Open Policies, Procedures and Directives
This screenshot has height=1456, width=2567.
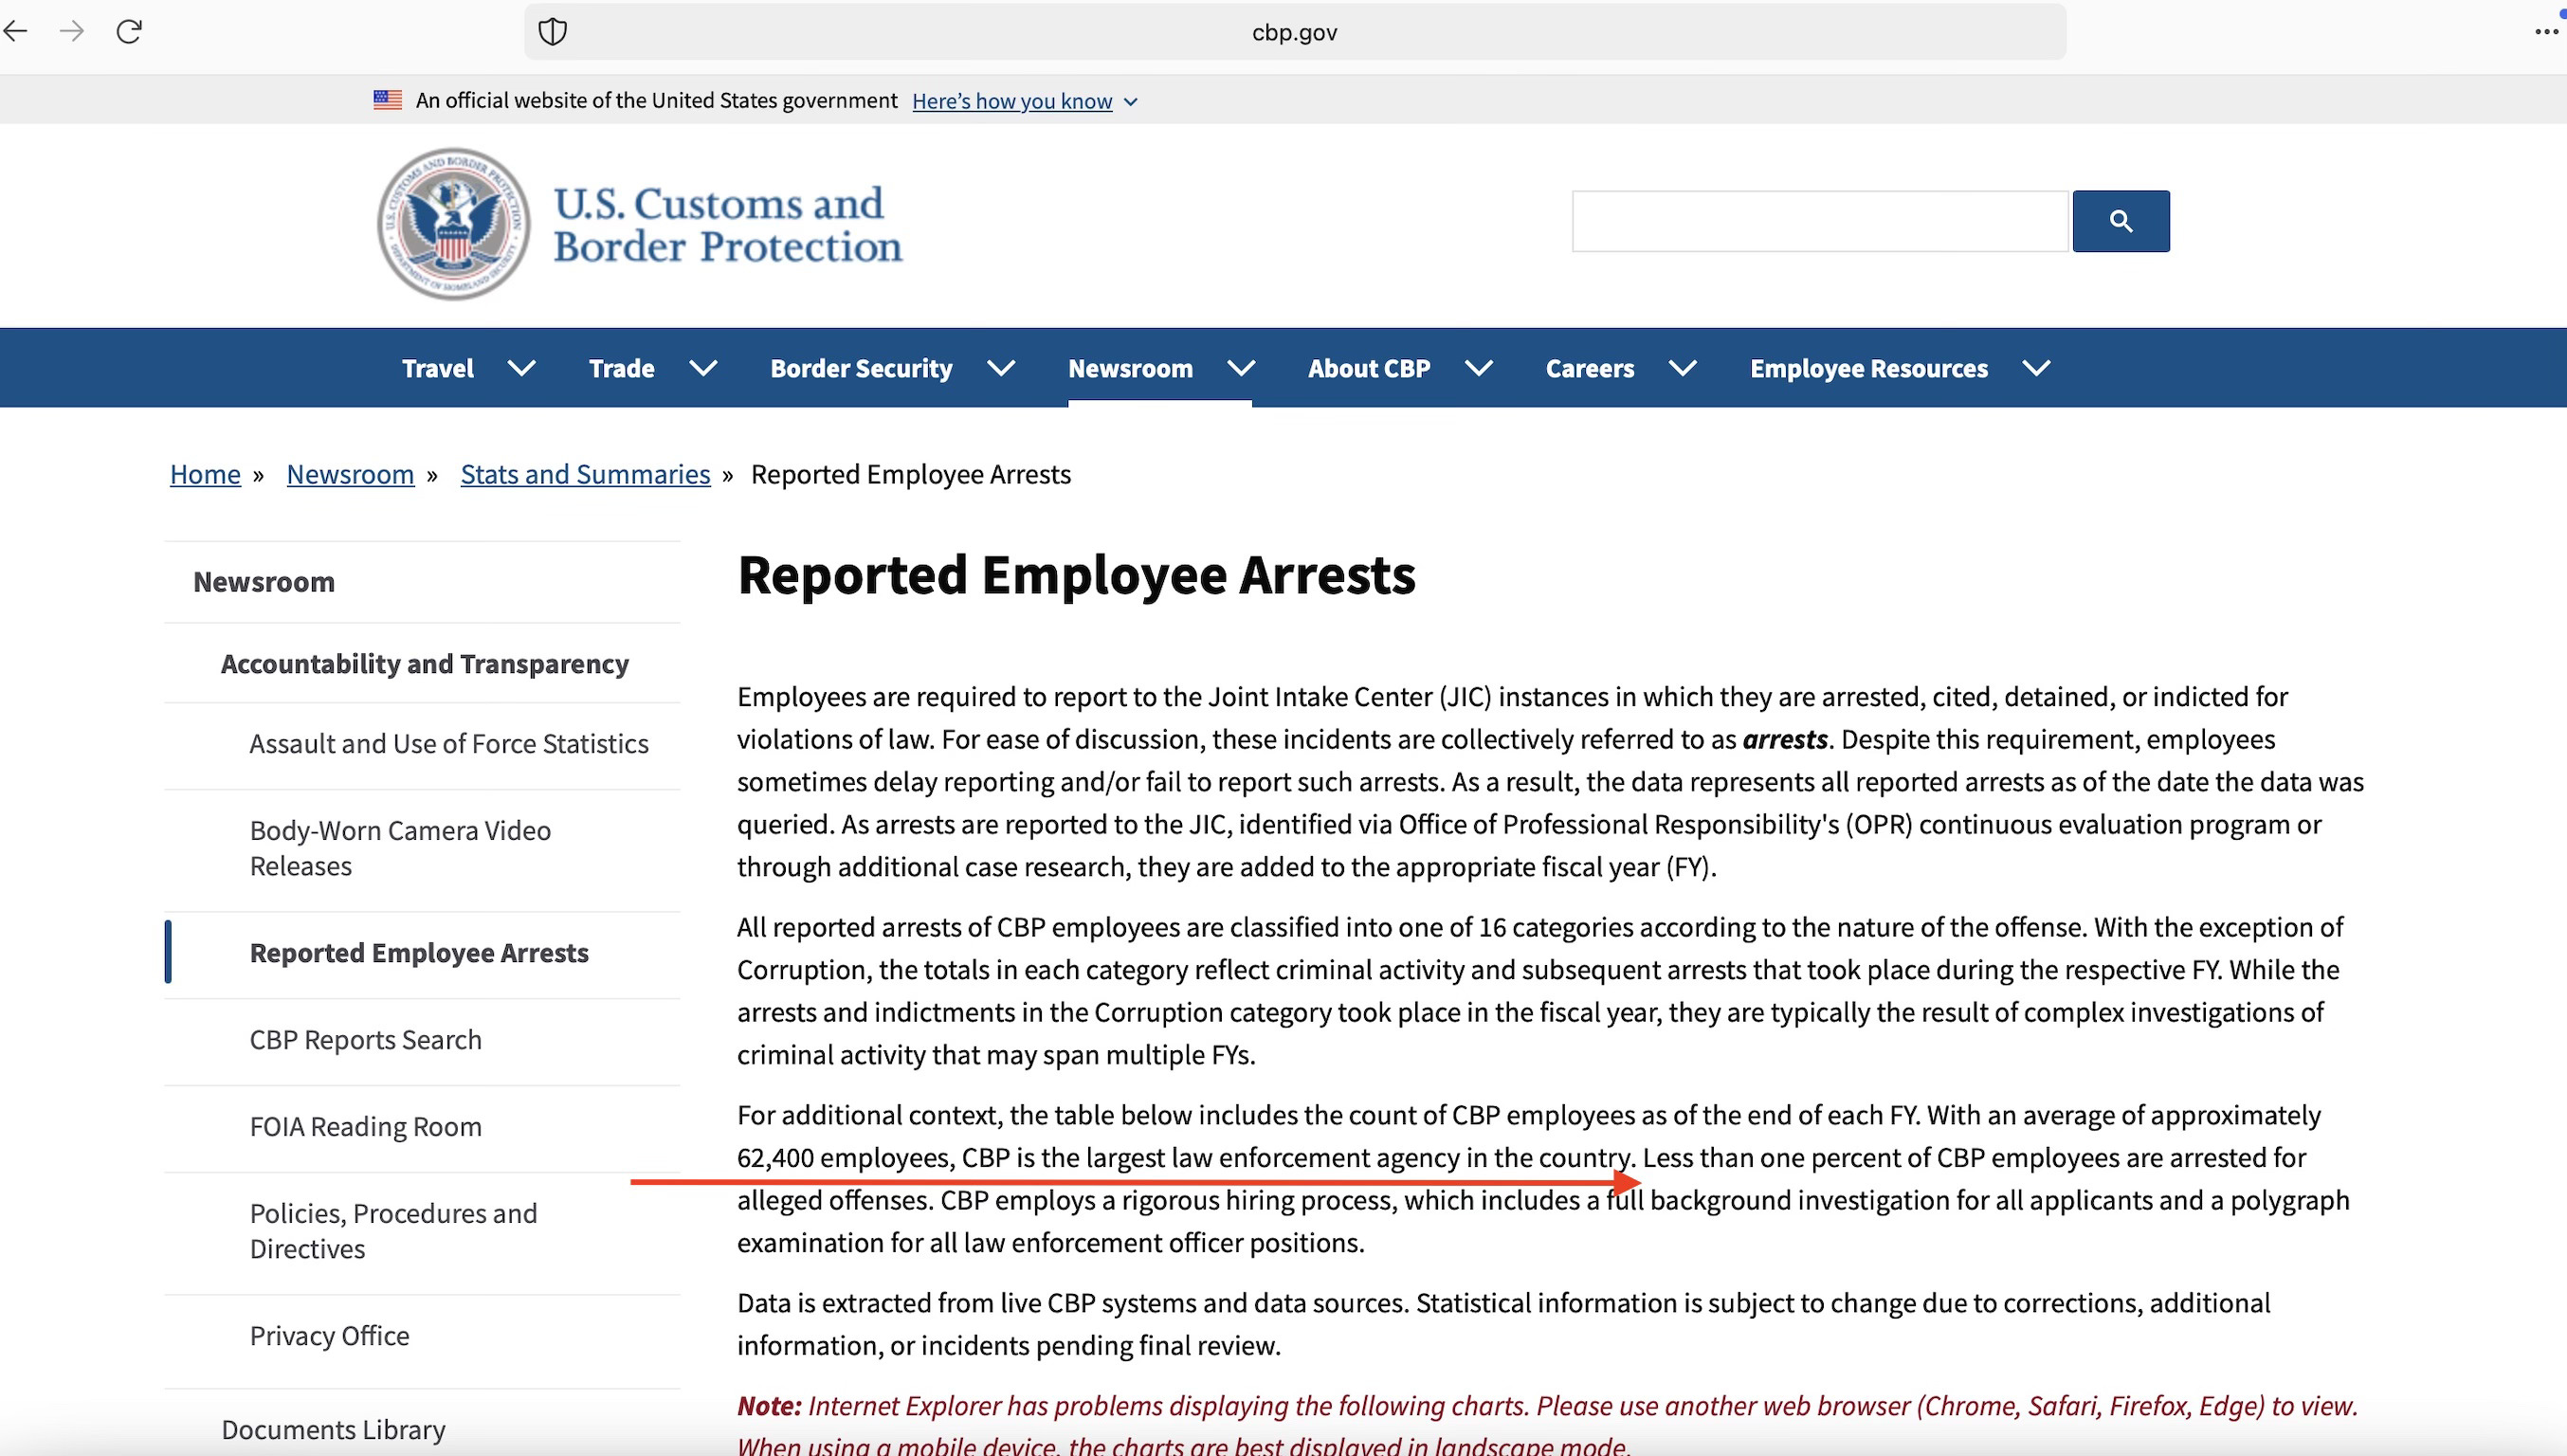point(394,1231)
